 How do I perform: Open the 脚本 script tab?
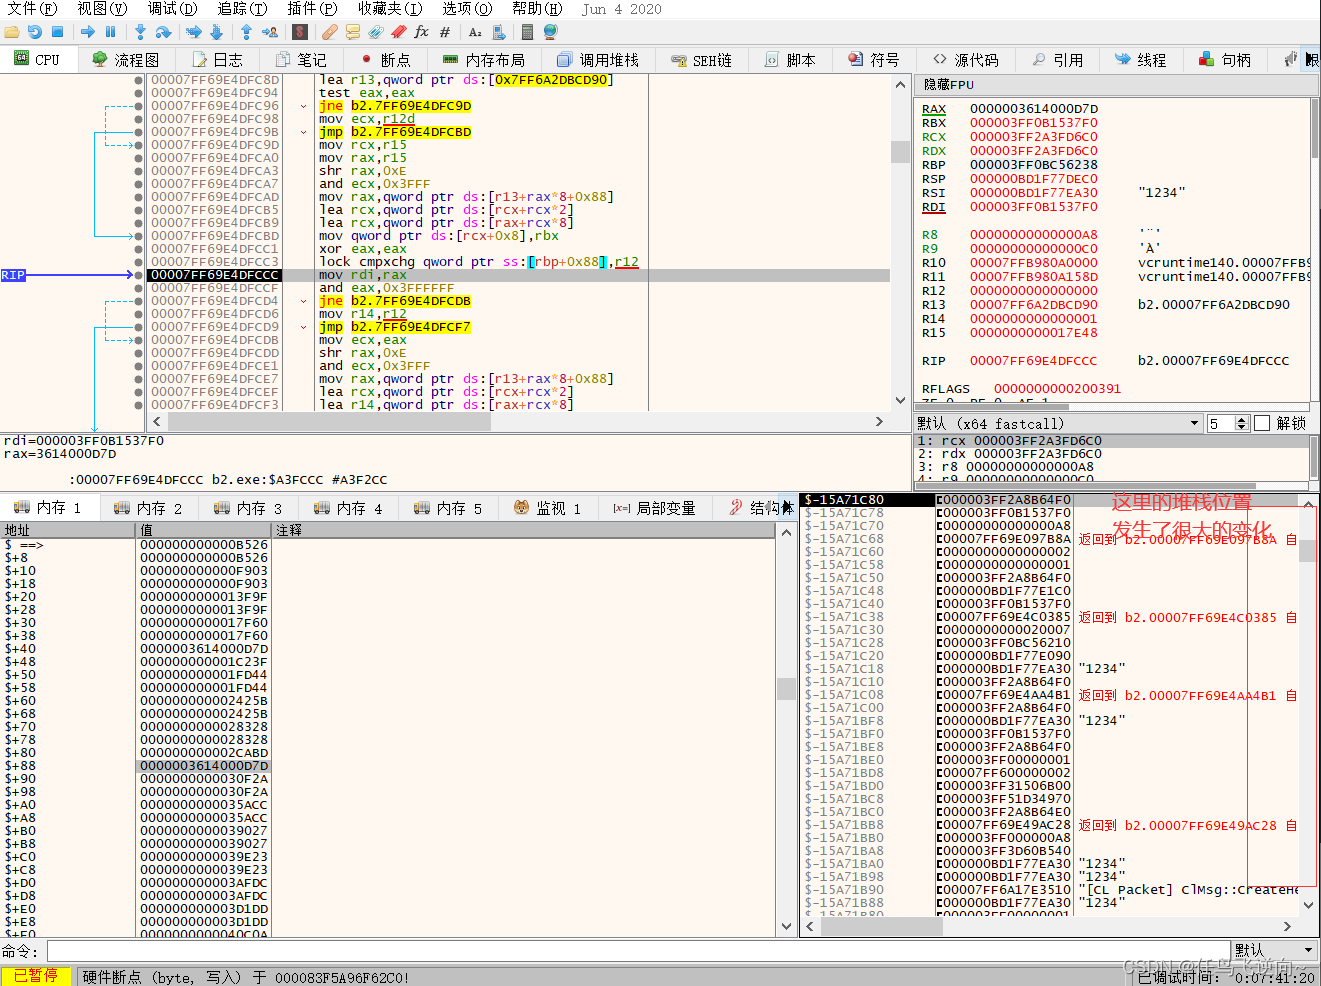(x=790, y=59)
